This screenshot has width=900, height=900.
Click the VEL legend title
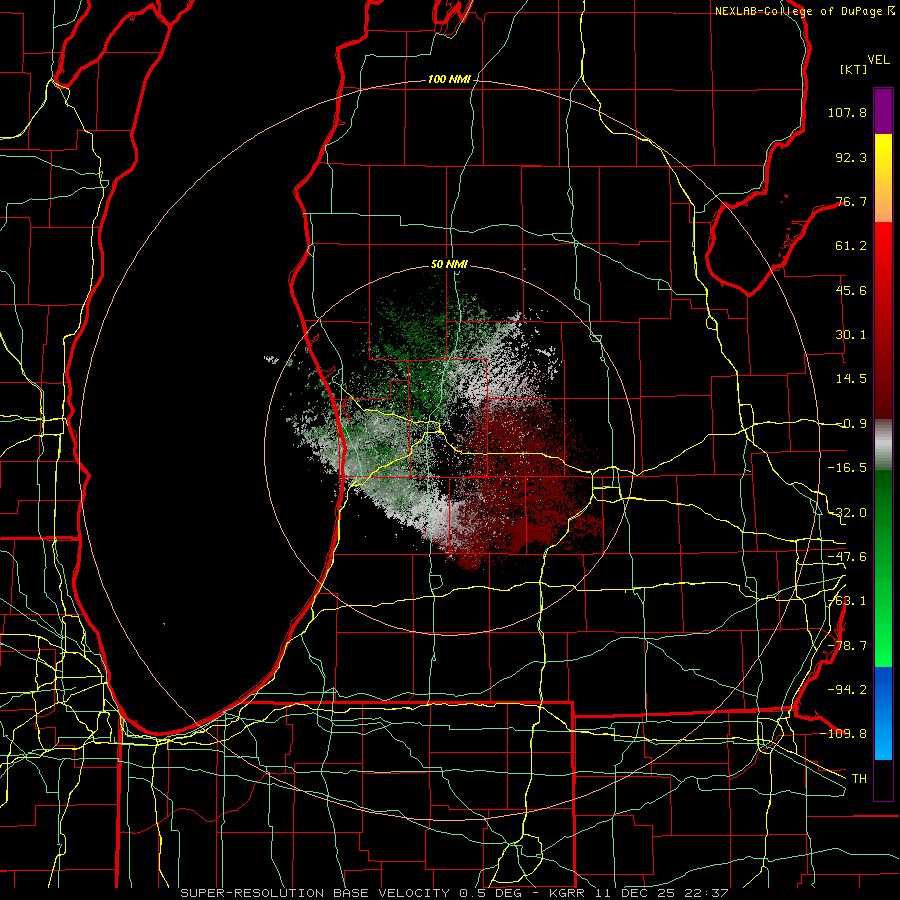coord(878,60)
